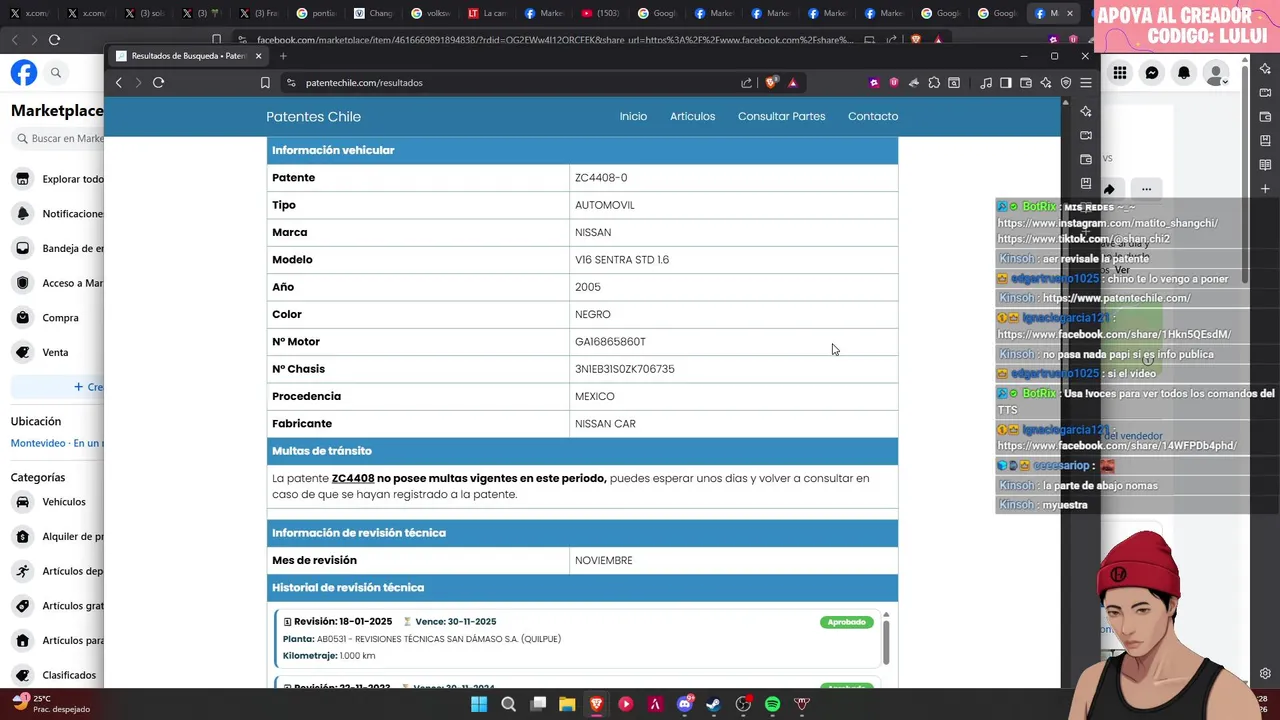
Task: Open the Brave Wallet toolbar icon
Action: tap(1026, 83)
